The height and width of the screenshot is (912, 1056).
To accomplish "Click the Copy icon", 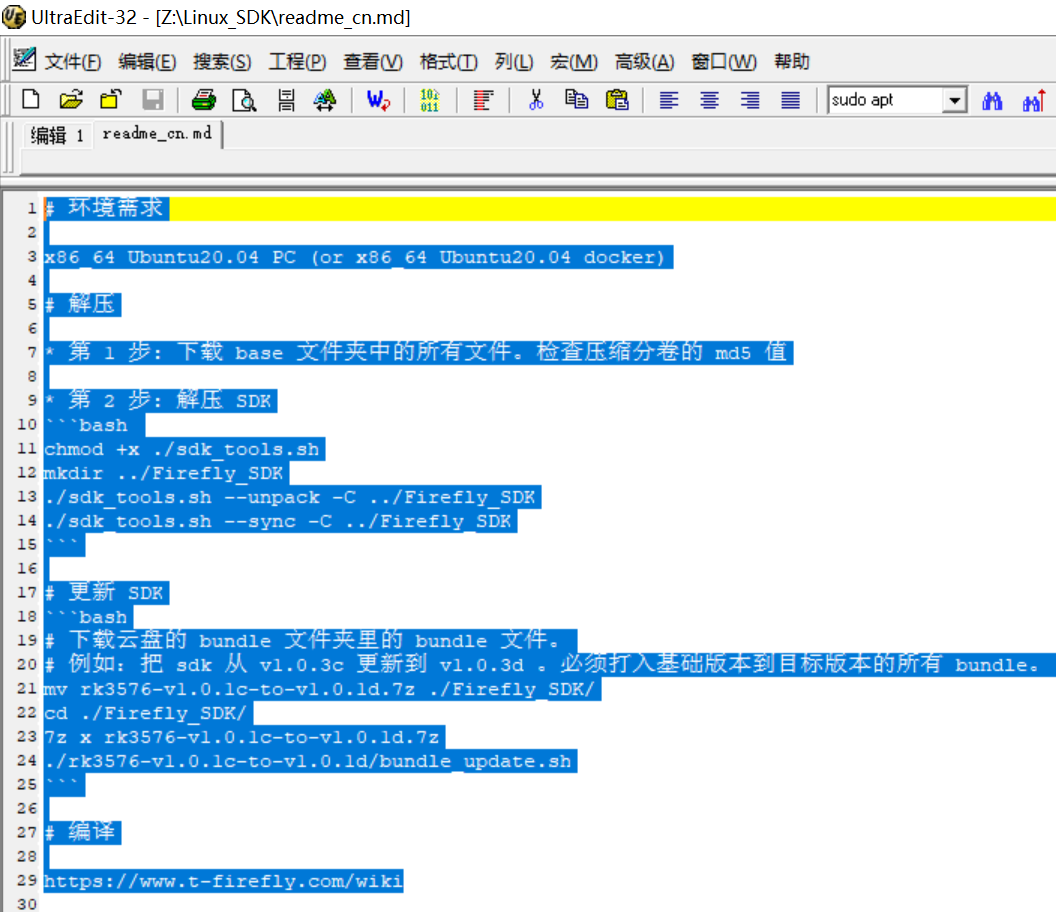I will [x=576, y=100].
